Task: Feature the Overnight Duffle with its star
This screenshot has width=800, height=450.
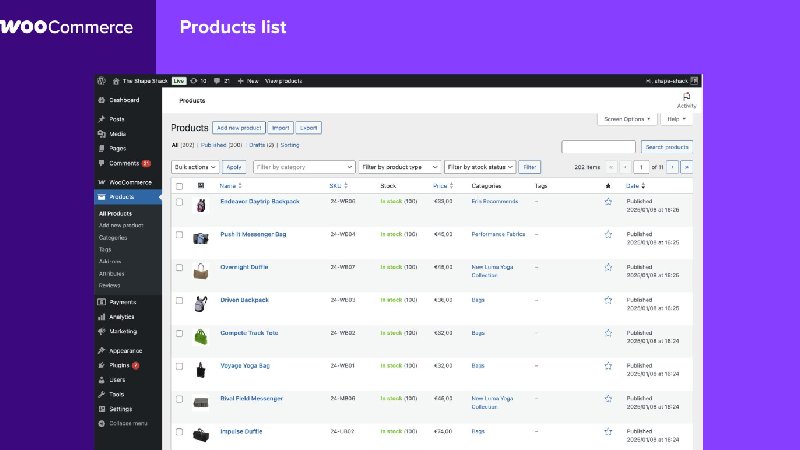Action: click(608, 267)
